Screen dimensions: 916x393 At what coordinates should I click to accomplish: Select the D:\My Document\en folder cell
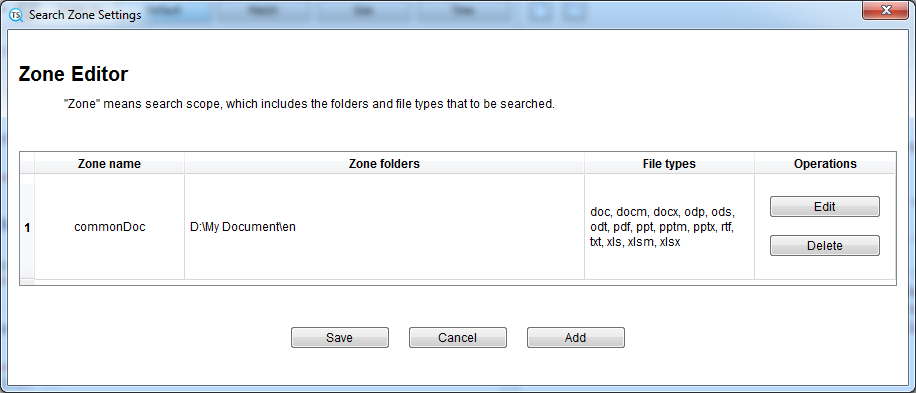point(384,227)
